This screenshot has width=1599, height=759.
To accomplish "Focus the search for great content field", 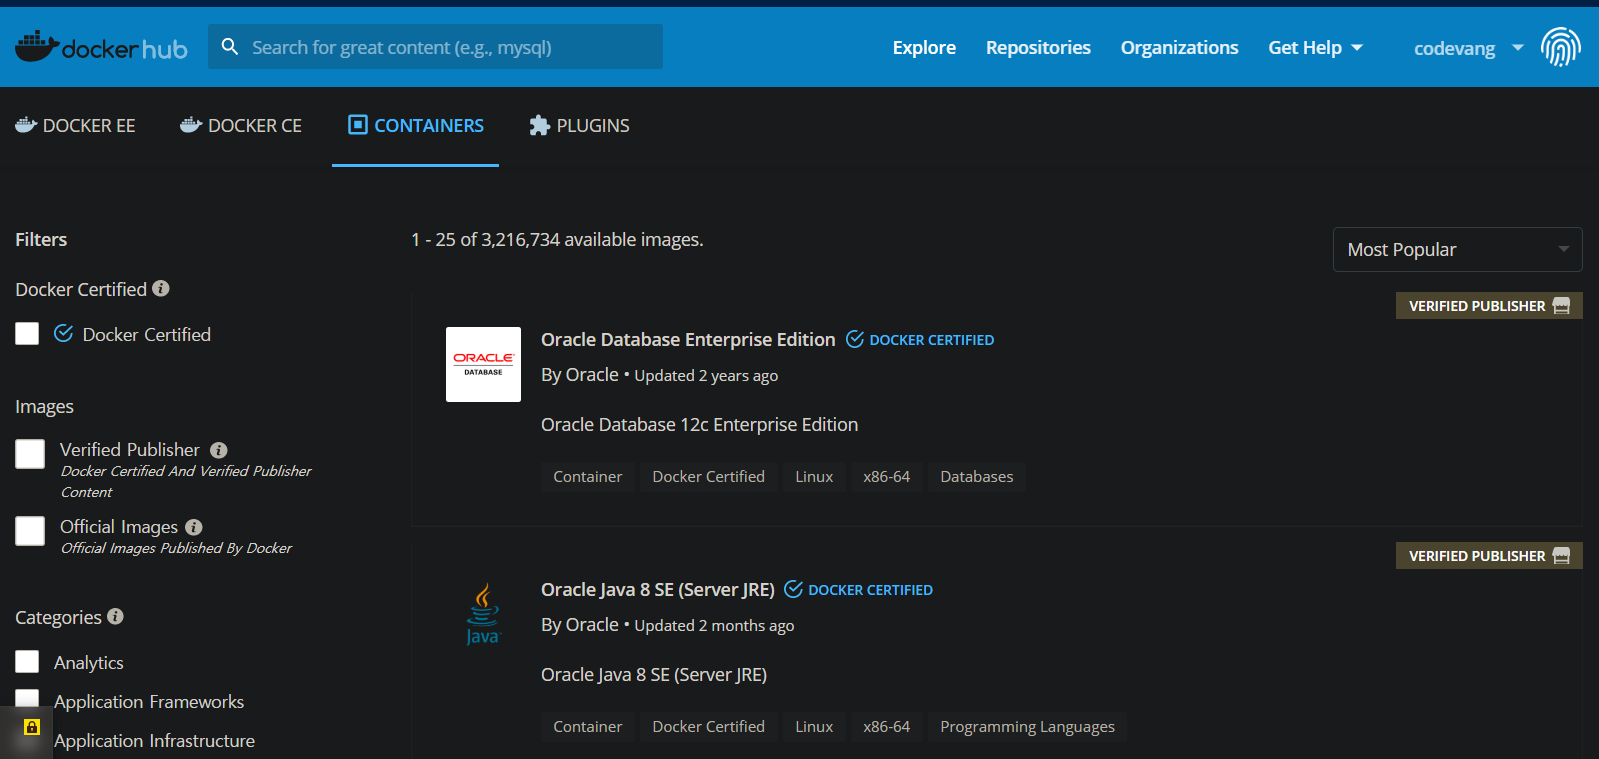I will (435, 47).
